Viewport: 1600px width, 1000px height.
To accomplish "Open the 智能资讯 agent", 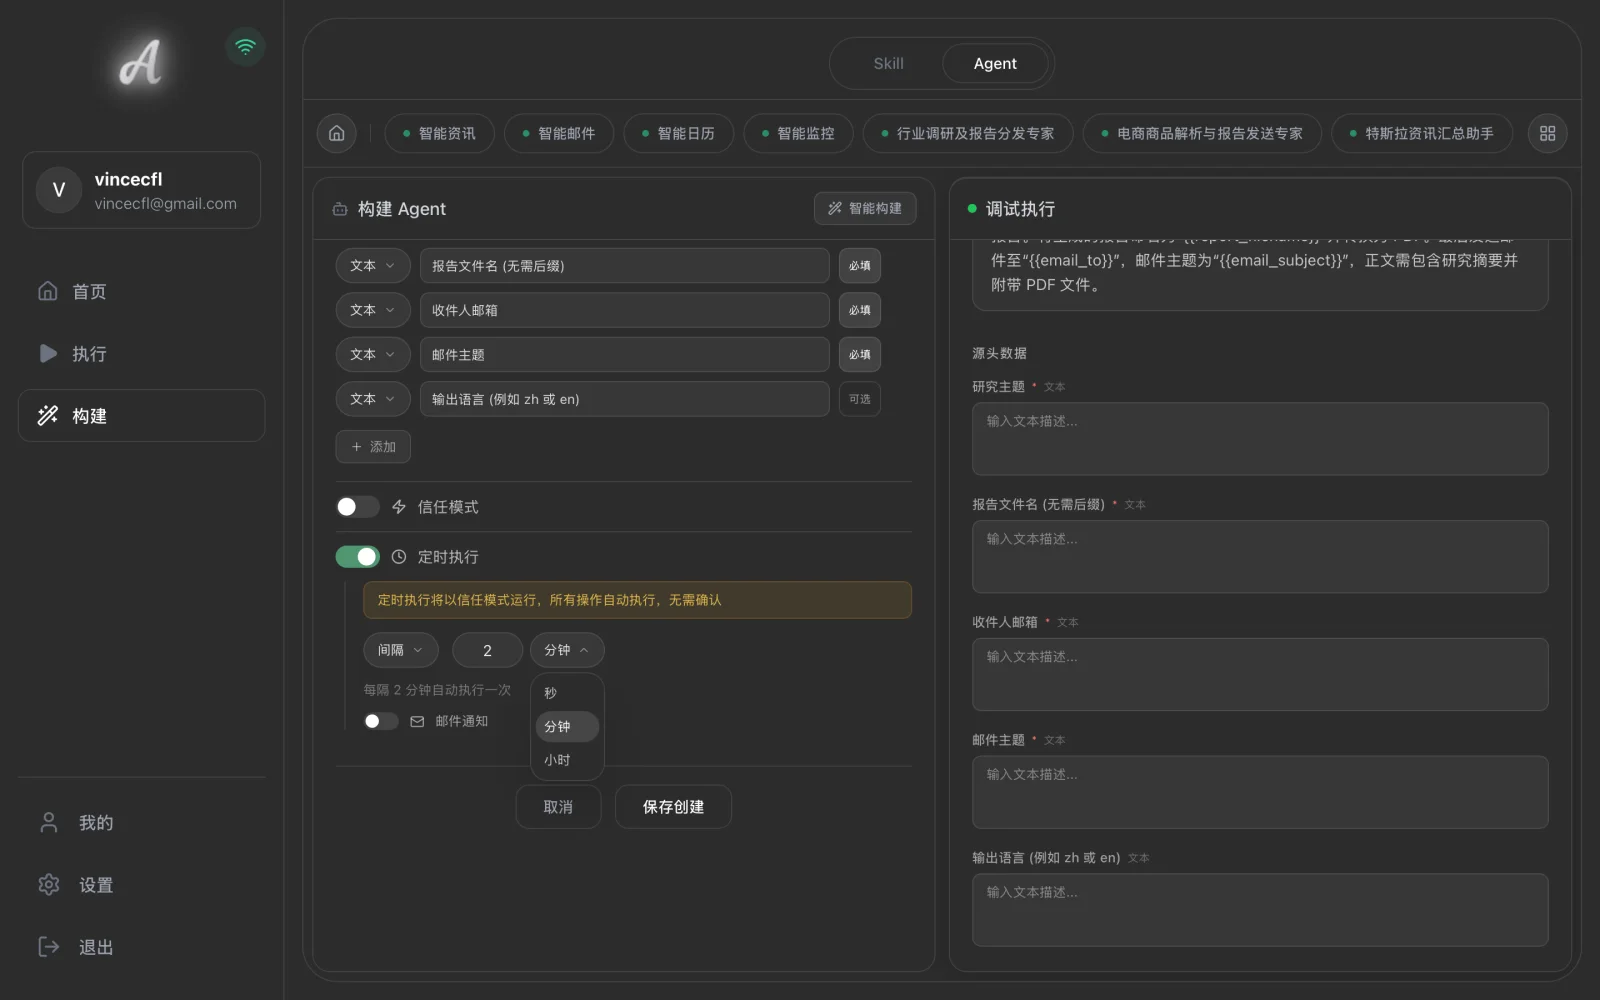I will (x=439, y=133).
